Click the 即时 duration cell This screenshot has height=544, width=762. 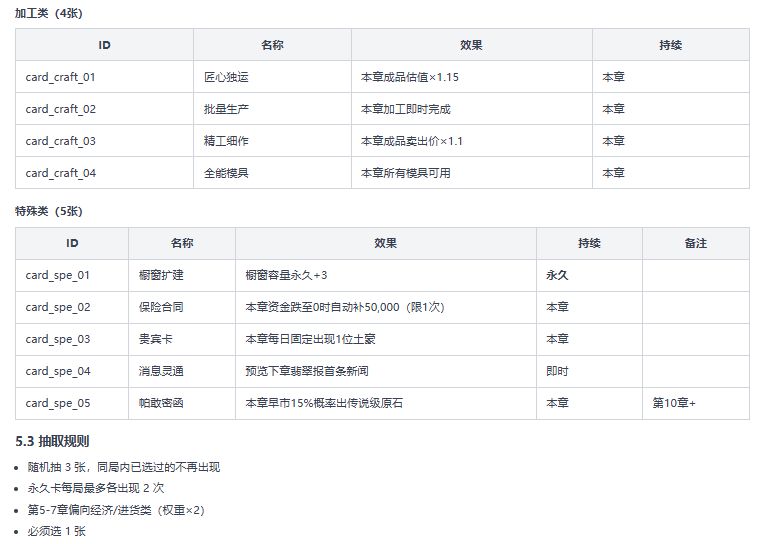pyautogui.click(x=589, y=371)
